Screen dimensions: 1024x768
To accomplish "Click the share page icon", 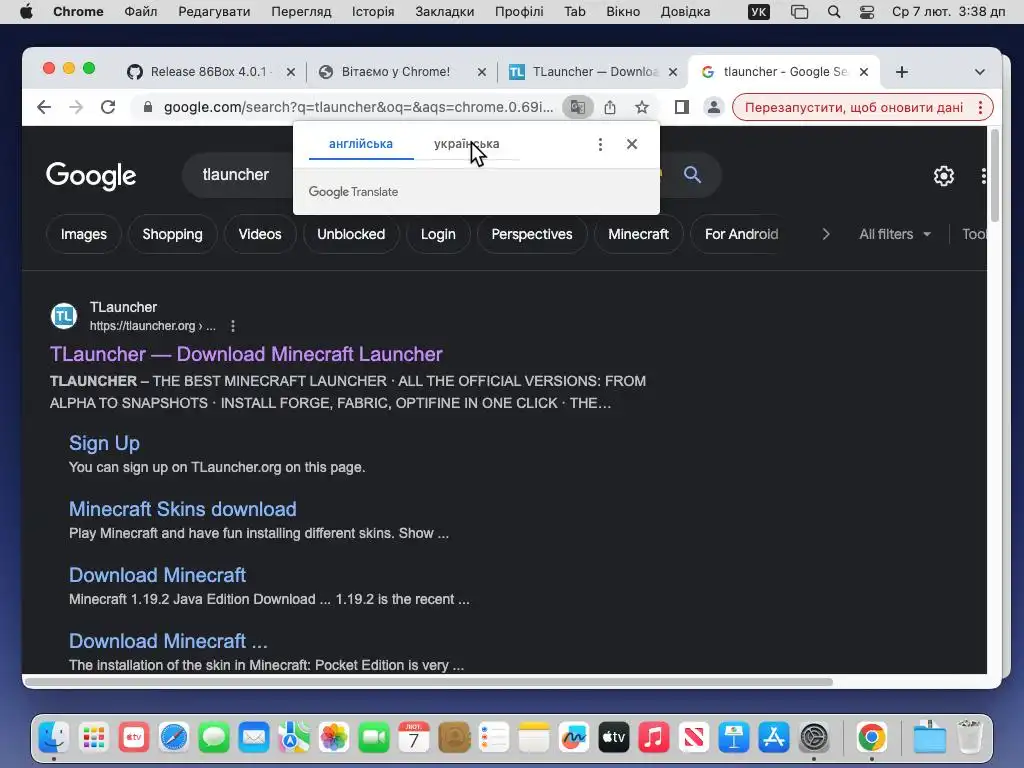I will pos(610,107).
